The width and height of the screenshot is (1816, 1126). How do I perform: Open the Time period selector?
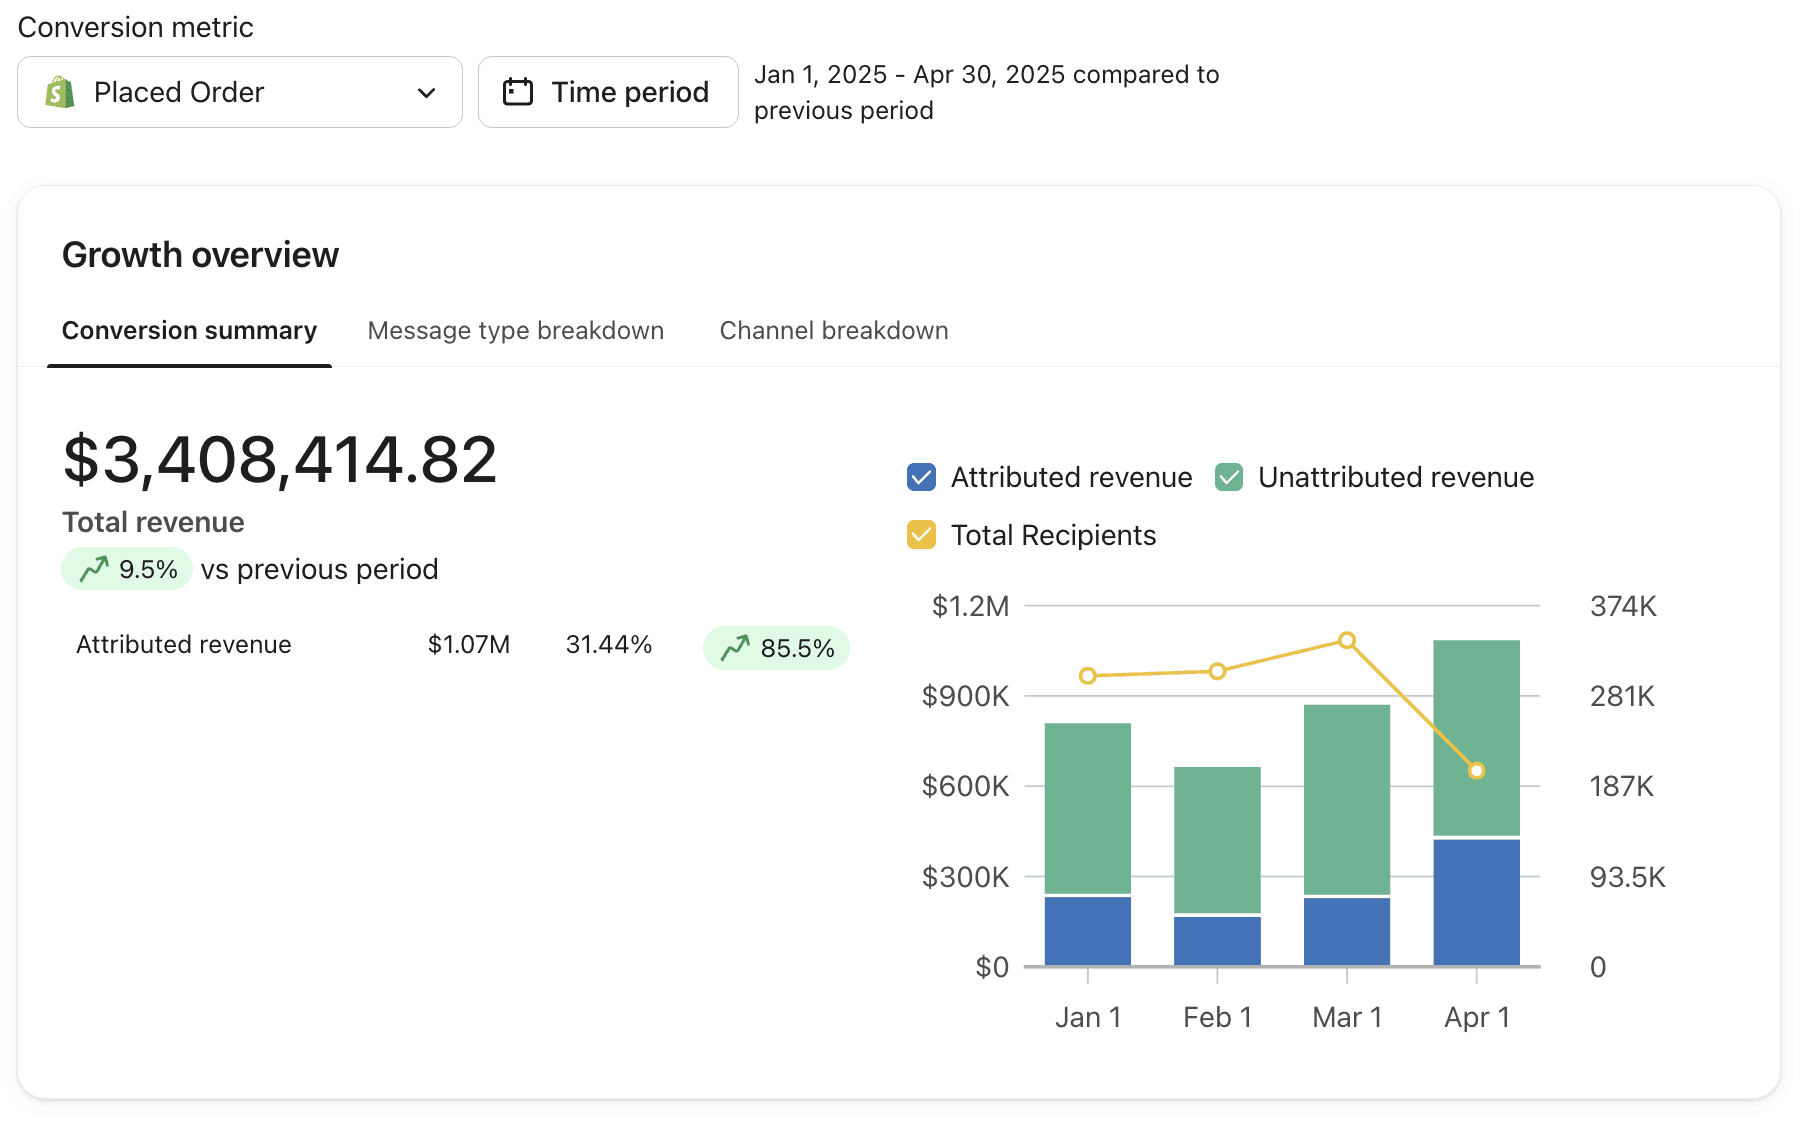pyautogui.click(x=608, y=92)
